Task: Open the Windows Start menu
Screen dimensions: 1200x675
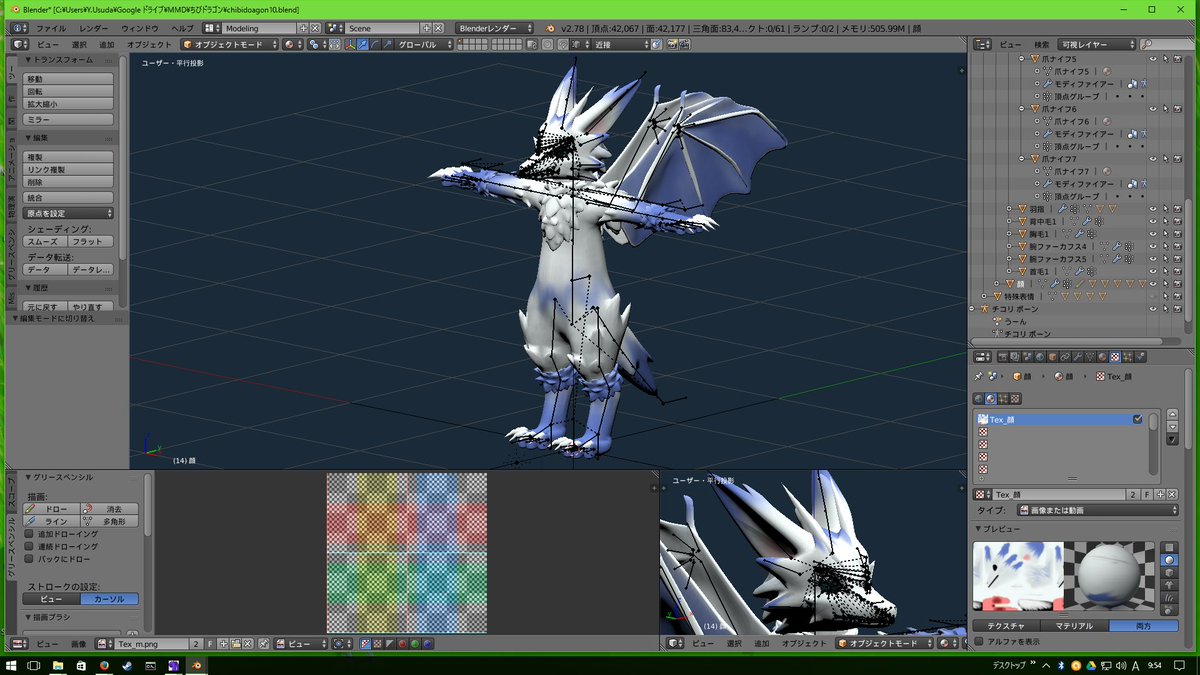Action: (10, 664)
